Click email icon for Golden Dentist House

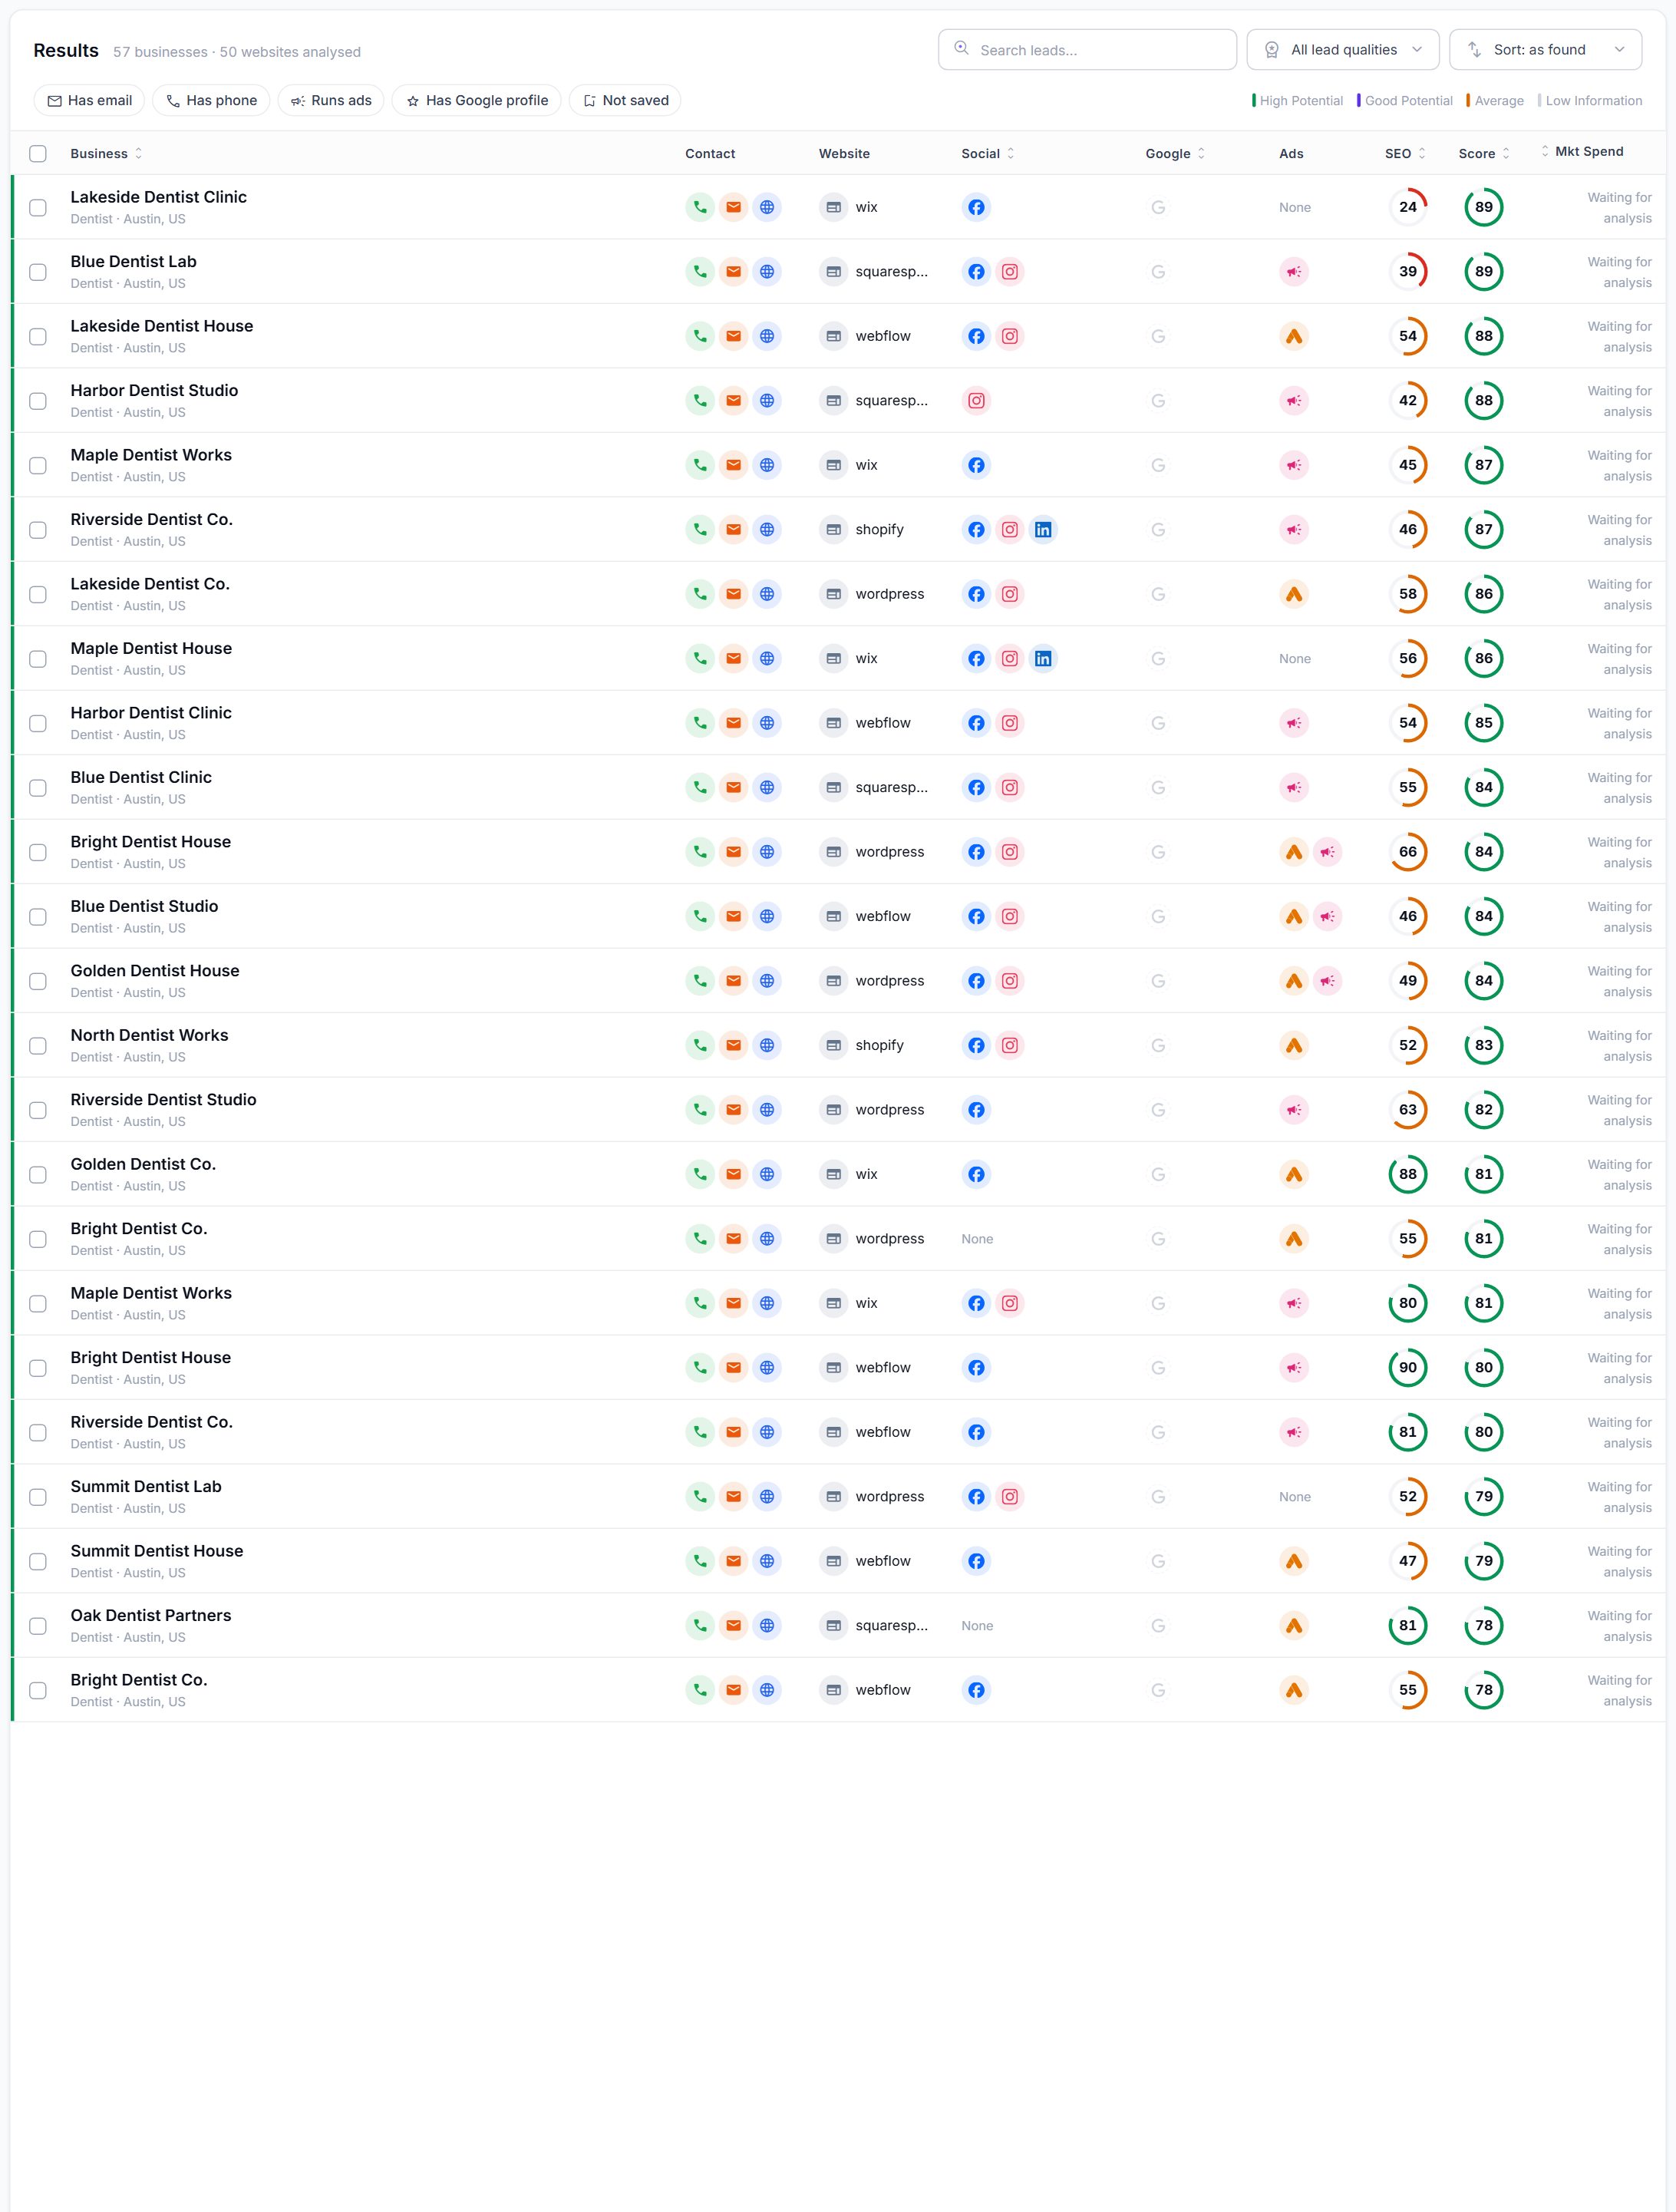point(733,981)
